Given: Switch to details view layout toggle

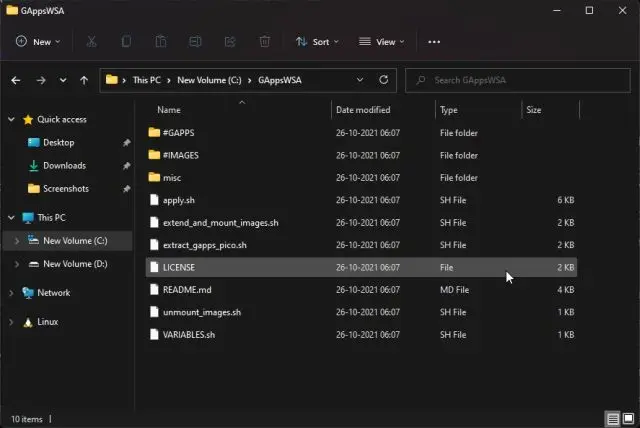Looking at the screenshot, I should point(611,418).
